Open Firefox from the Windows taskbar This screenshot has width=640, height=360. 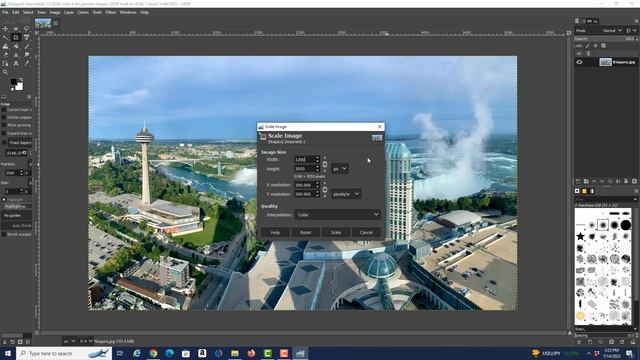[251, 353]
